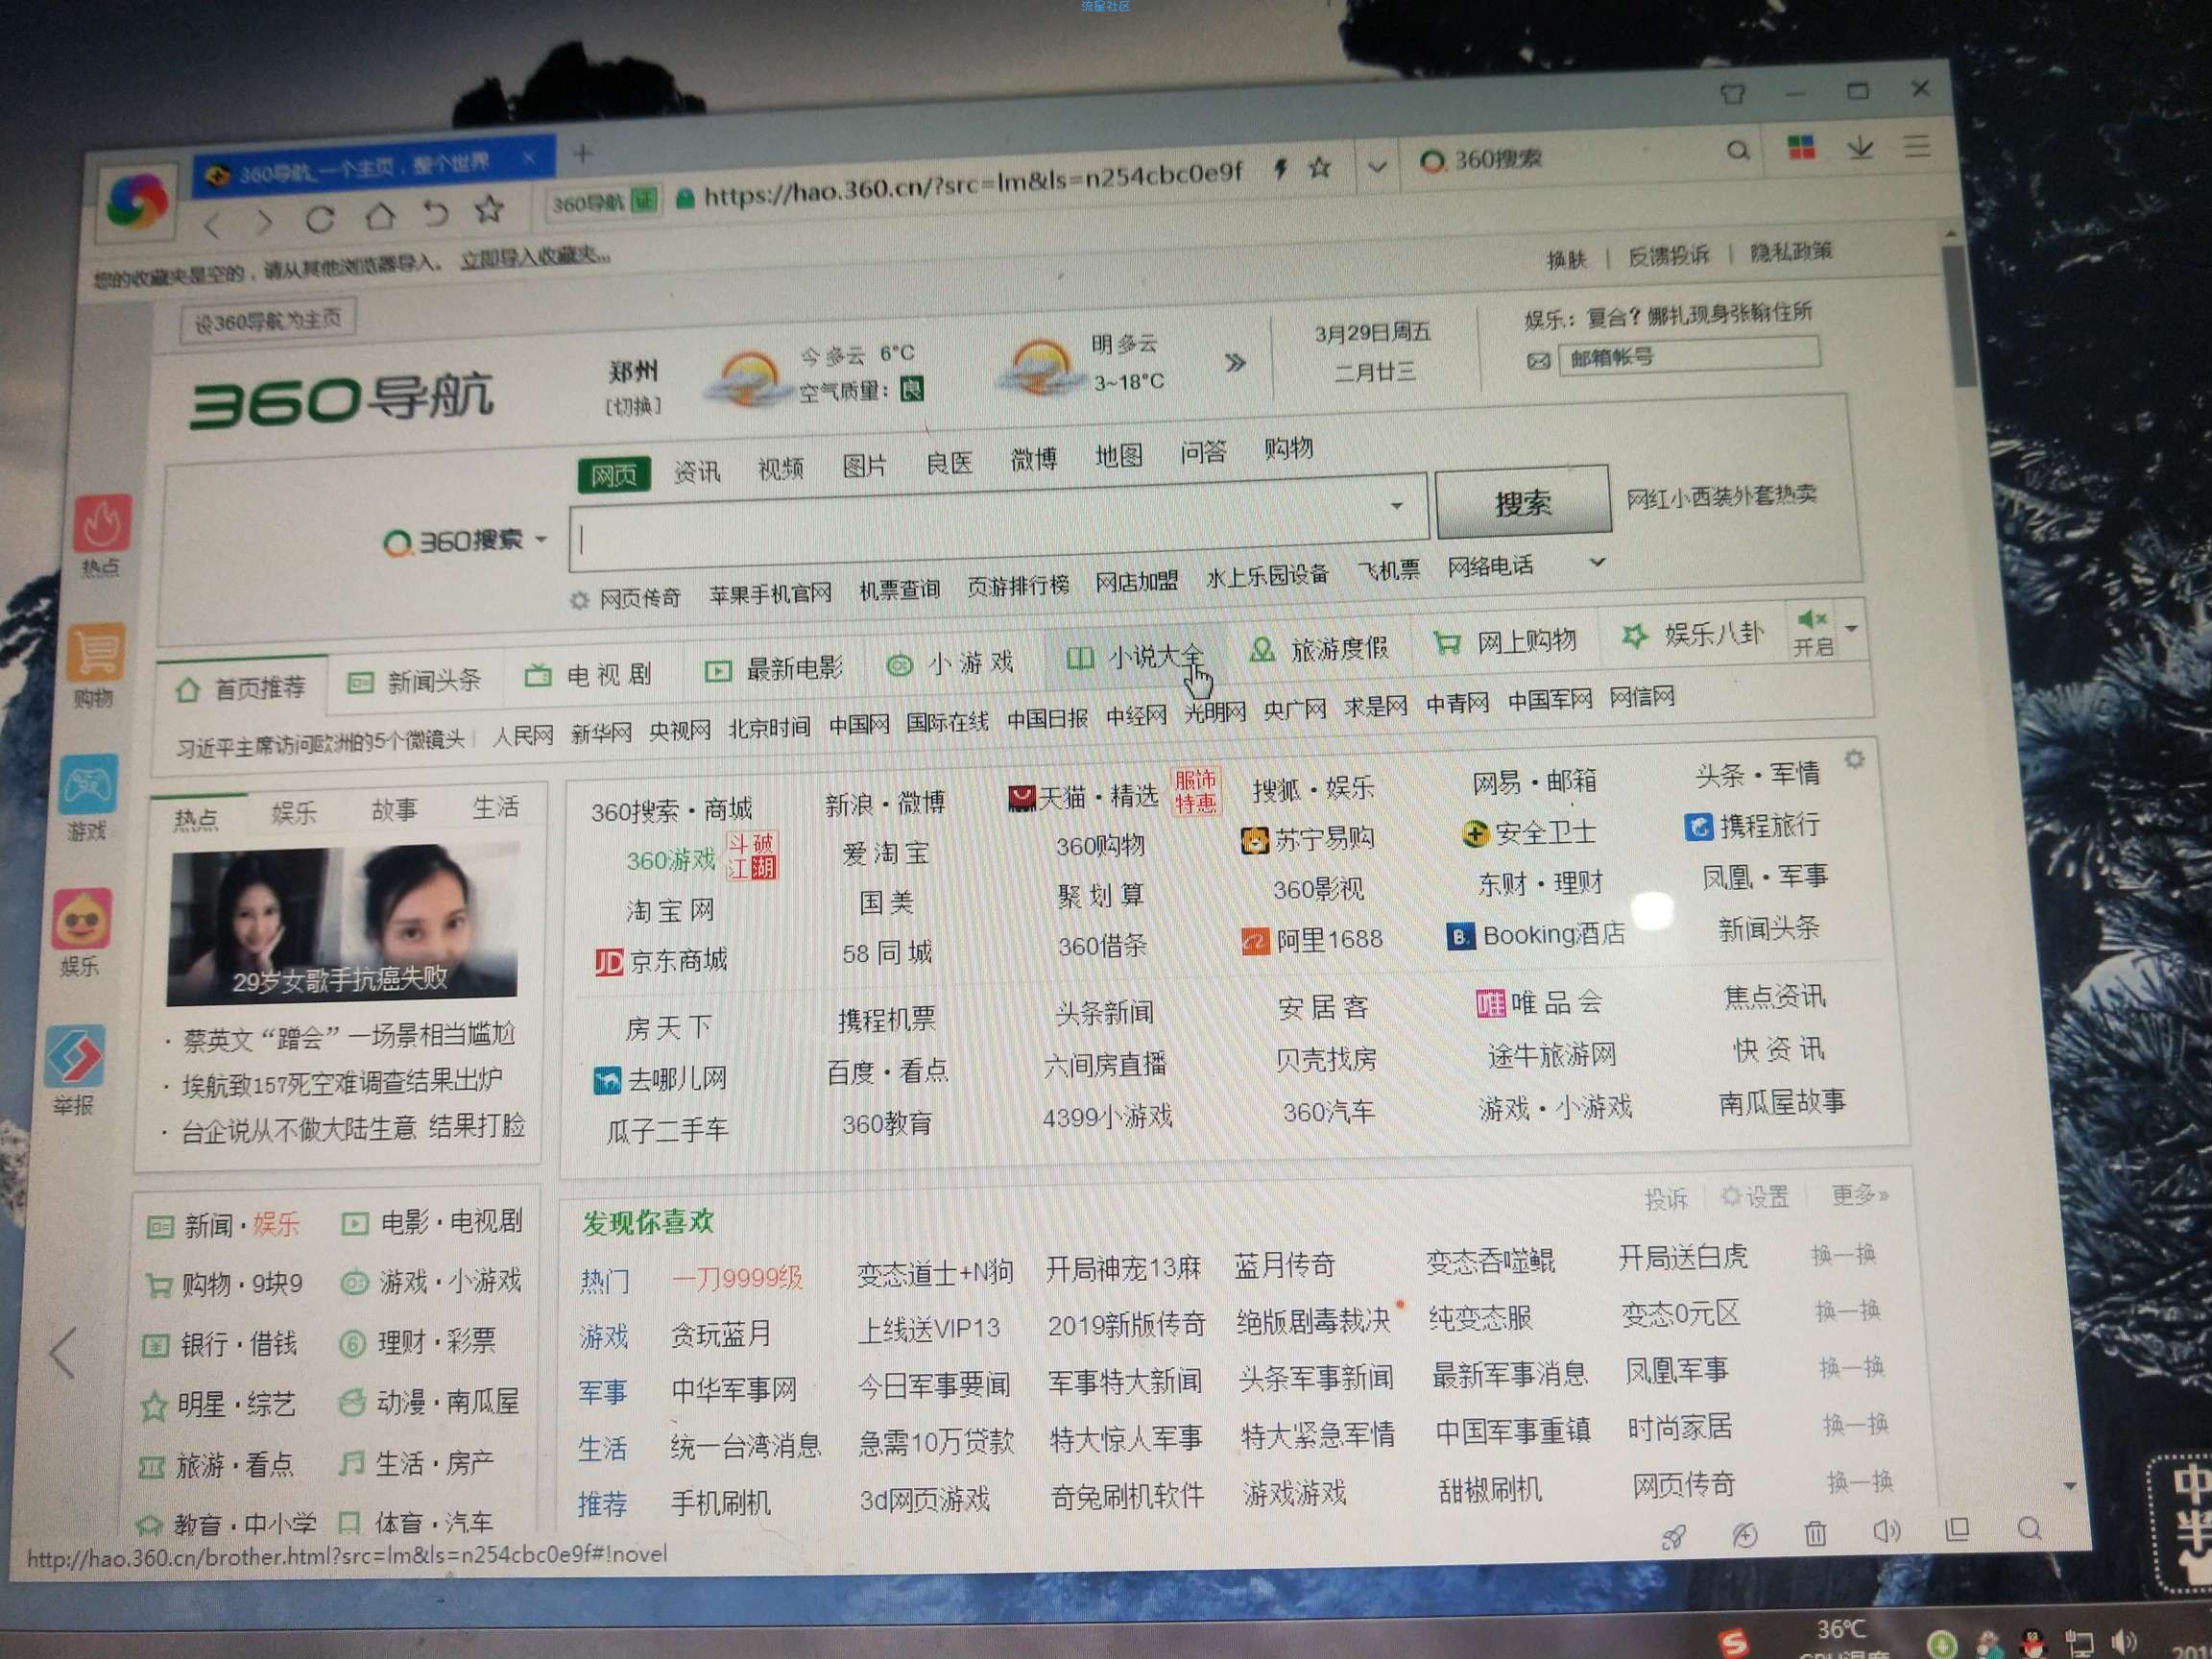Open the search input suggestion dropdown arrow
Viewport: 2212px width, 1659px height.
(1396, 505)
